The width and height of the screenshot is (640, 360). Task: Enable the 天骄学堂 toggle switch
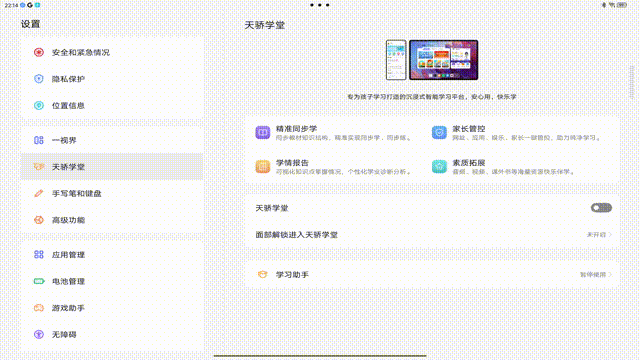click(601, 208)
